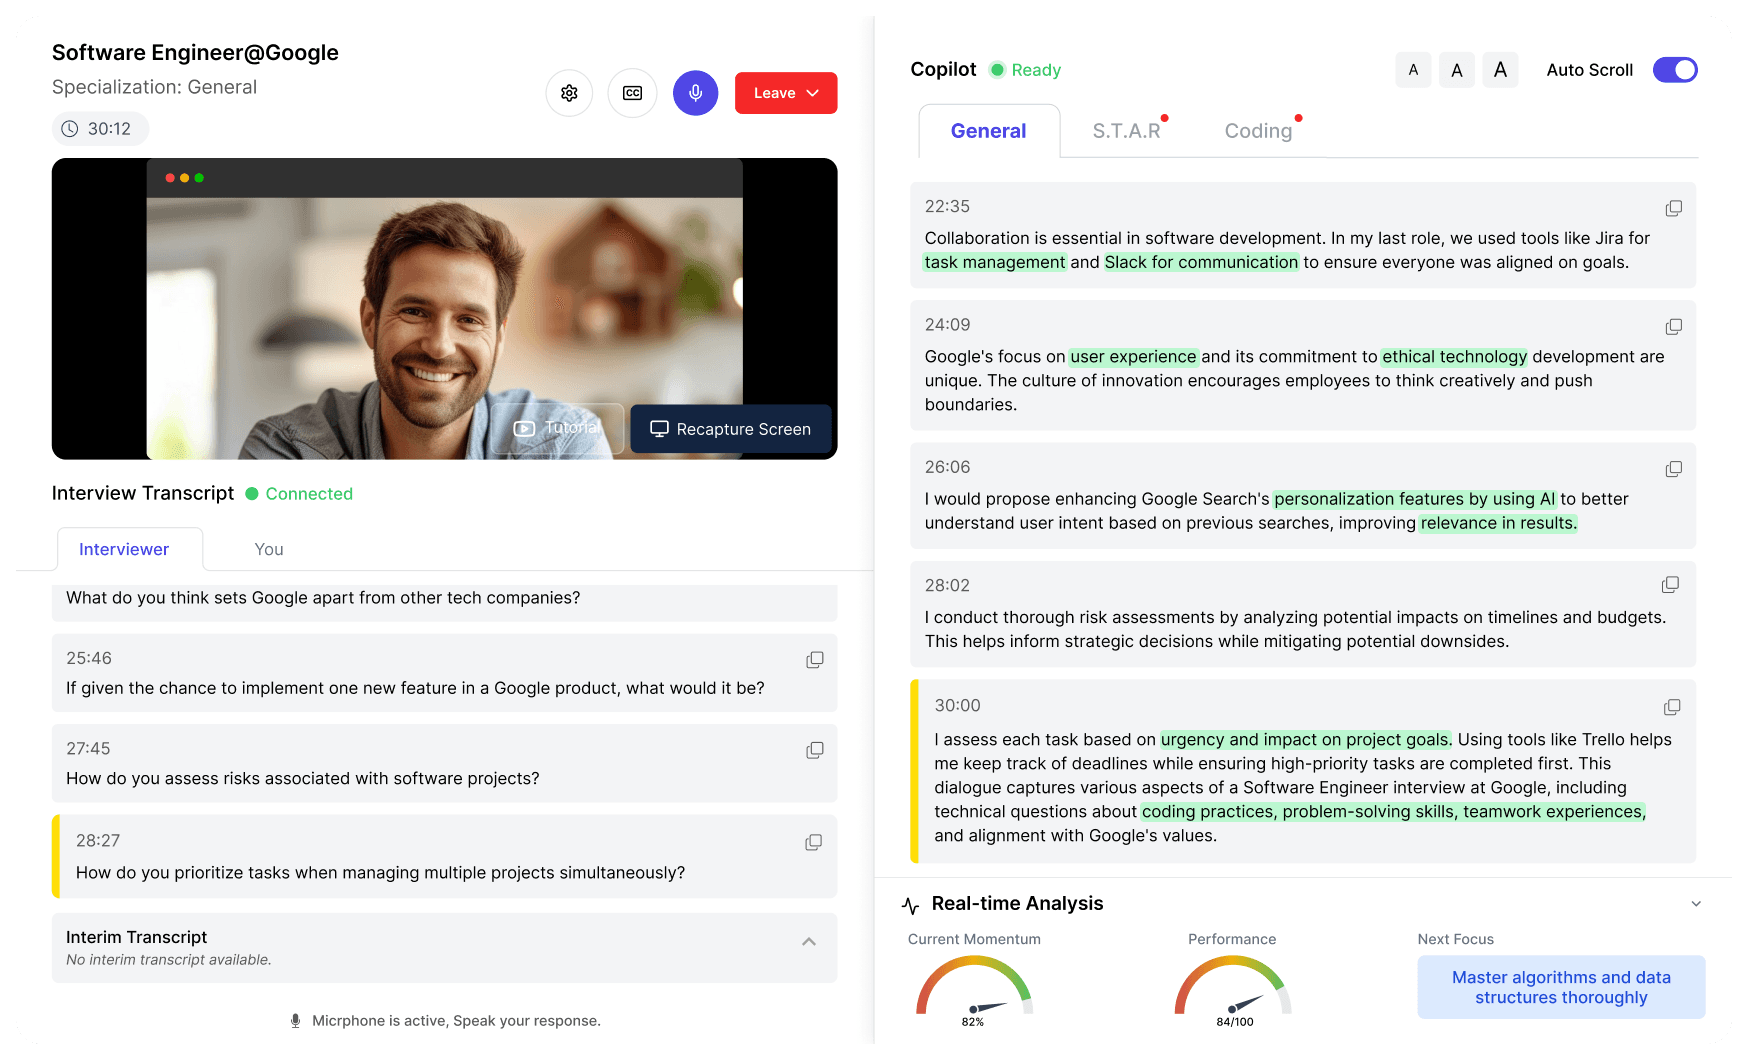Screen dimensions: 1748x1060
Task: Click the 30:12 timer clock icon
Action: [70, 129]
